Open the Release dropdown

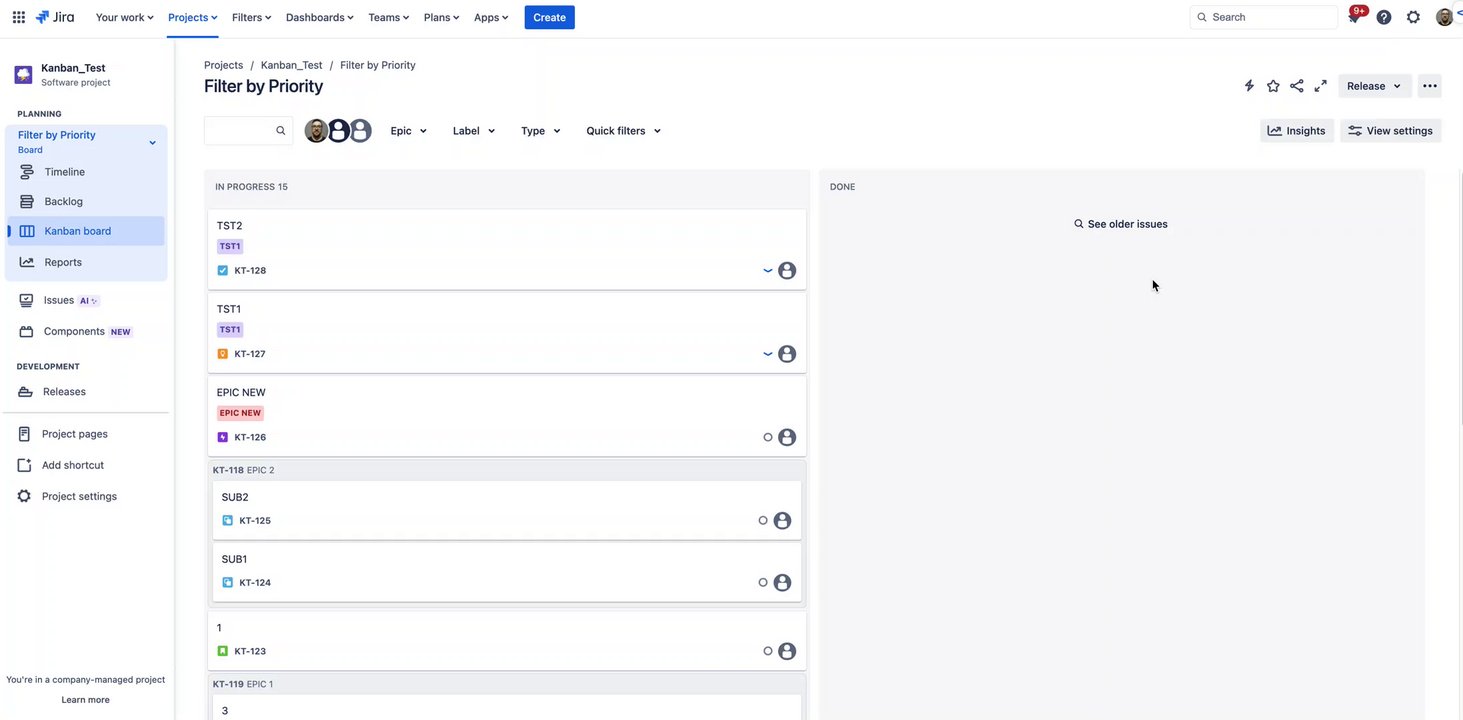pos(1374,86)
